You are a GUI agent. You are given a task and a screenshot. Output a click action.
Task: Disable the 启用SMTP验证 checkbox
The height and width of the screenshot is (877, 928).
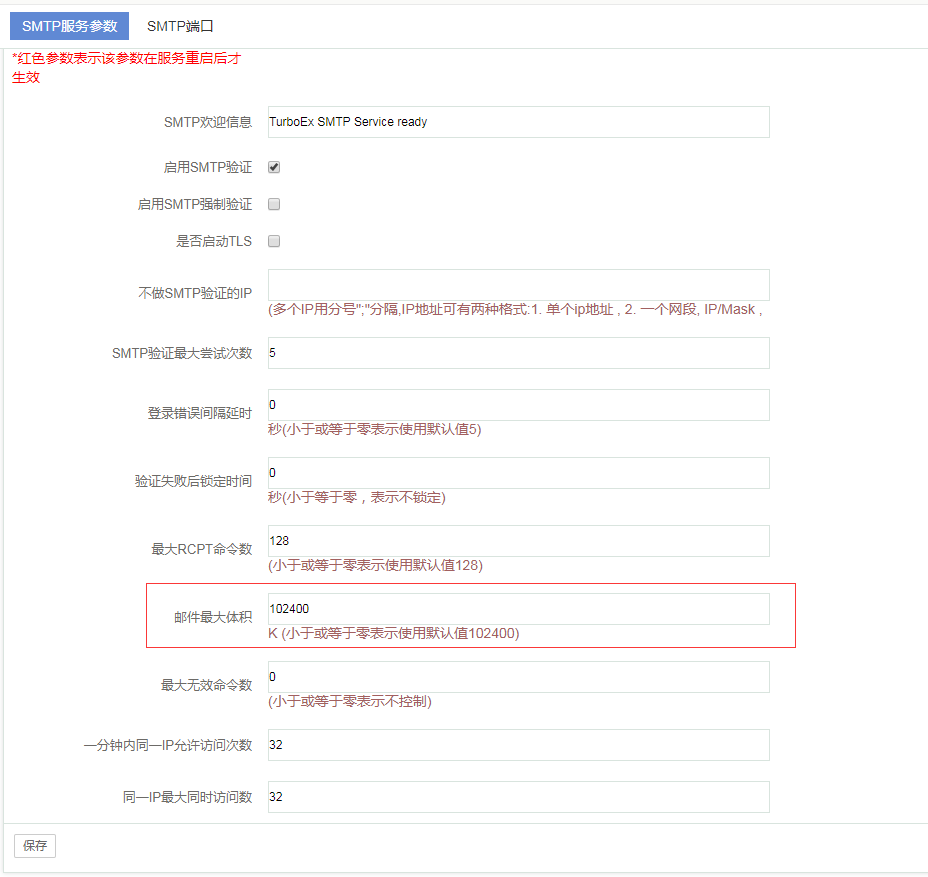pyautogui.click(x=274, y=167)
